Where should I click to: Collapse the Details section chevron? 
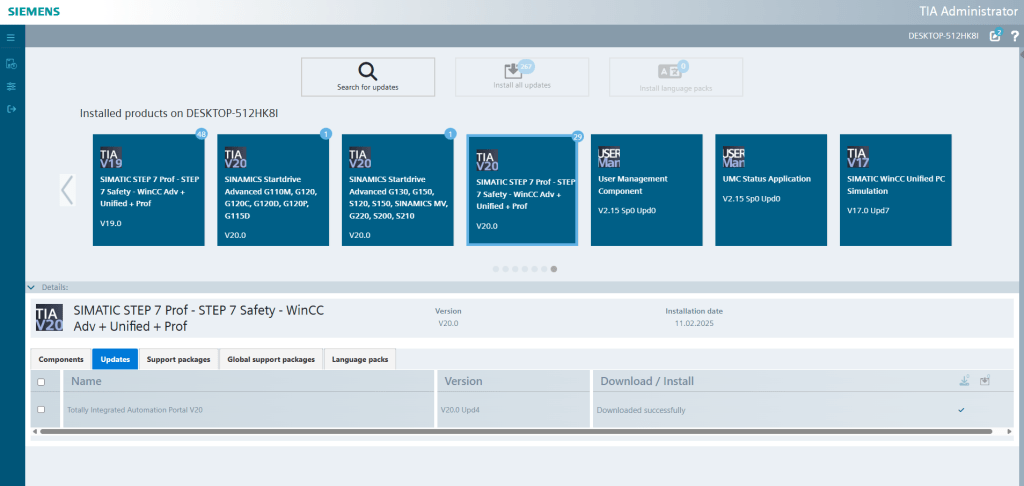point(31,287)
